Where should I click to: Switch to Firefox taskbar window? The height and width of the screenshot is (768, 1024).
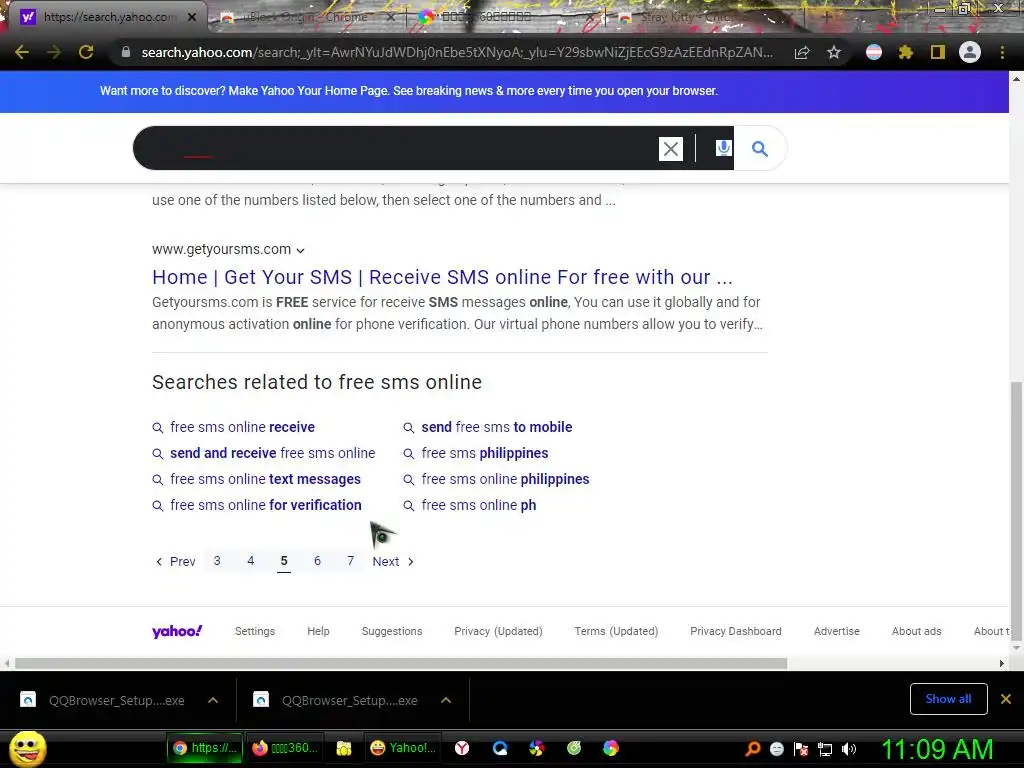(x=286, y=748)
